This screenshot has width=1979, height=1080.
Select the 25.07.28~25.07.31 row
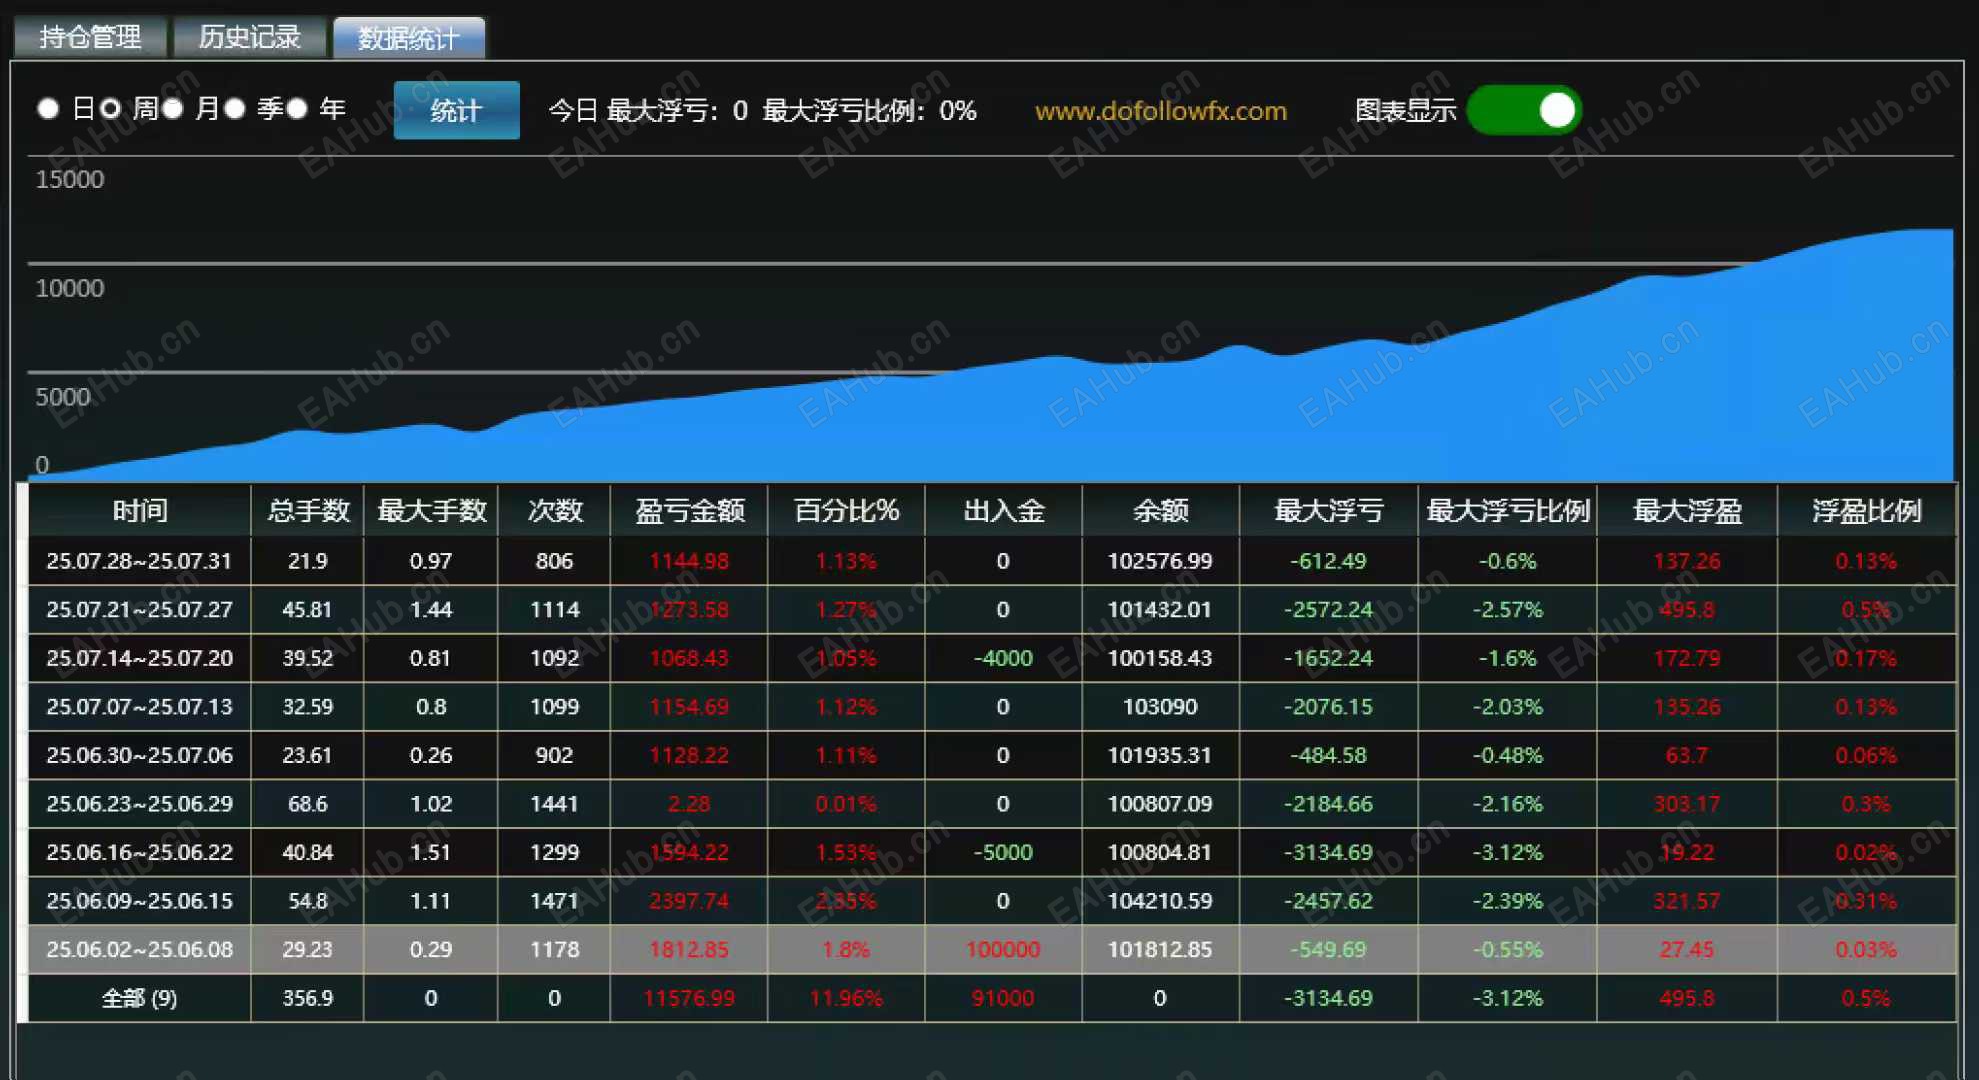pyautogui.click(x=139, y=561)
